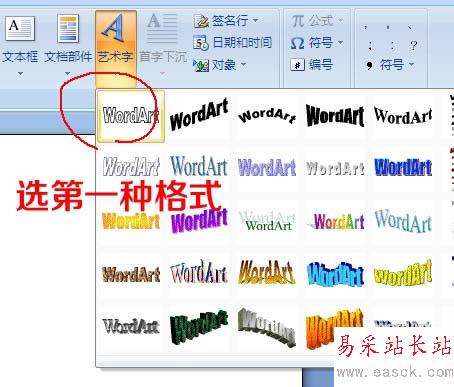Click the π 公式 equation button
The width and height of the screenshot is (454, 387).
[x=313, y=21]
